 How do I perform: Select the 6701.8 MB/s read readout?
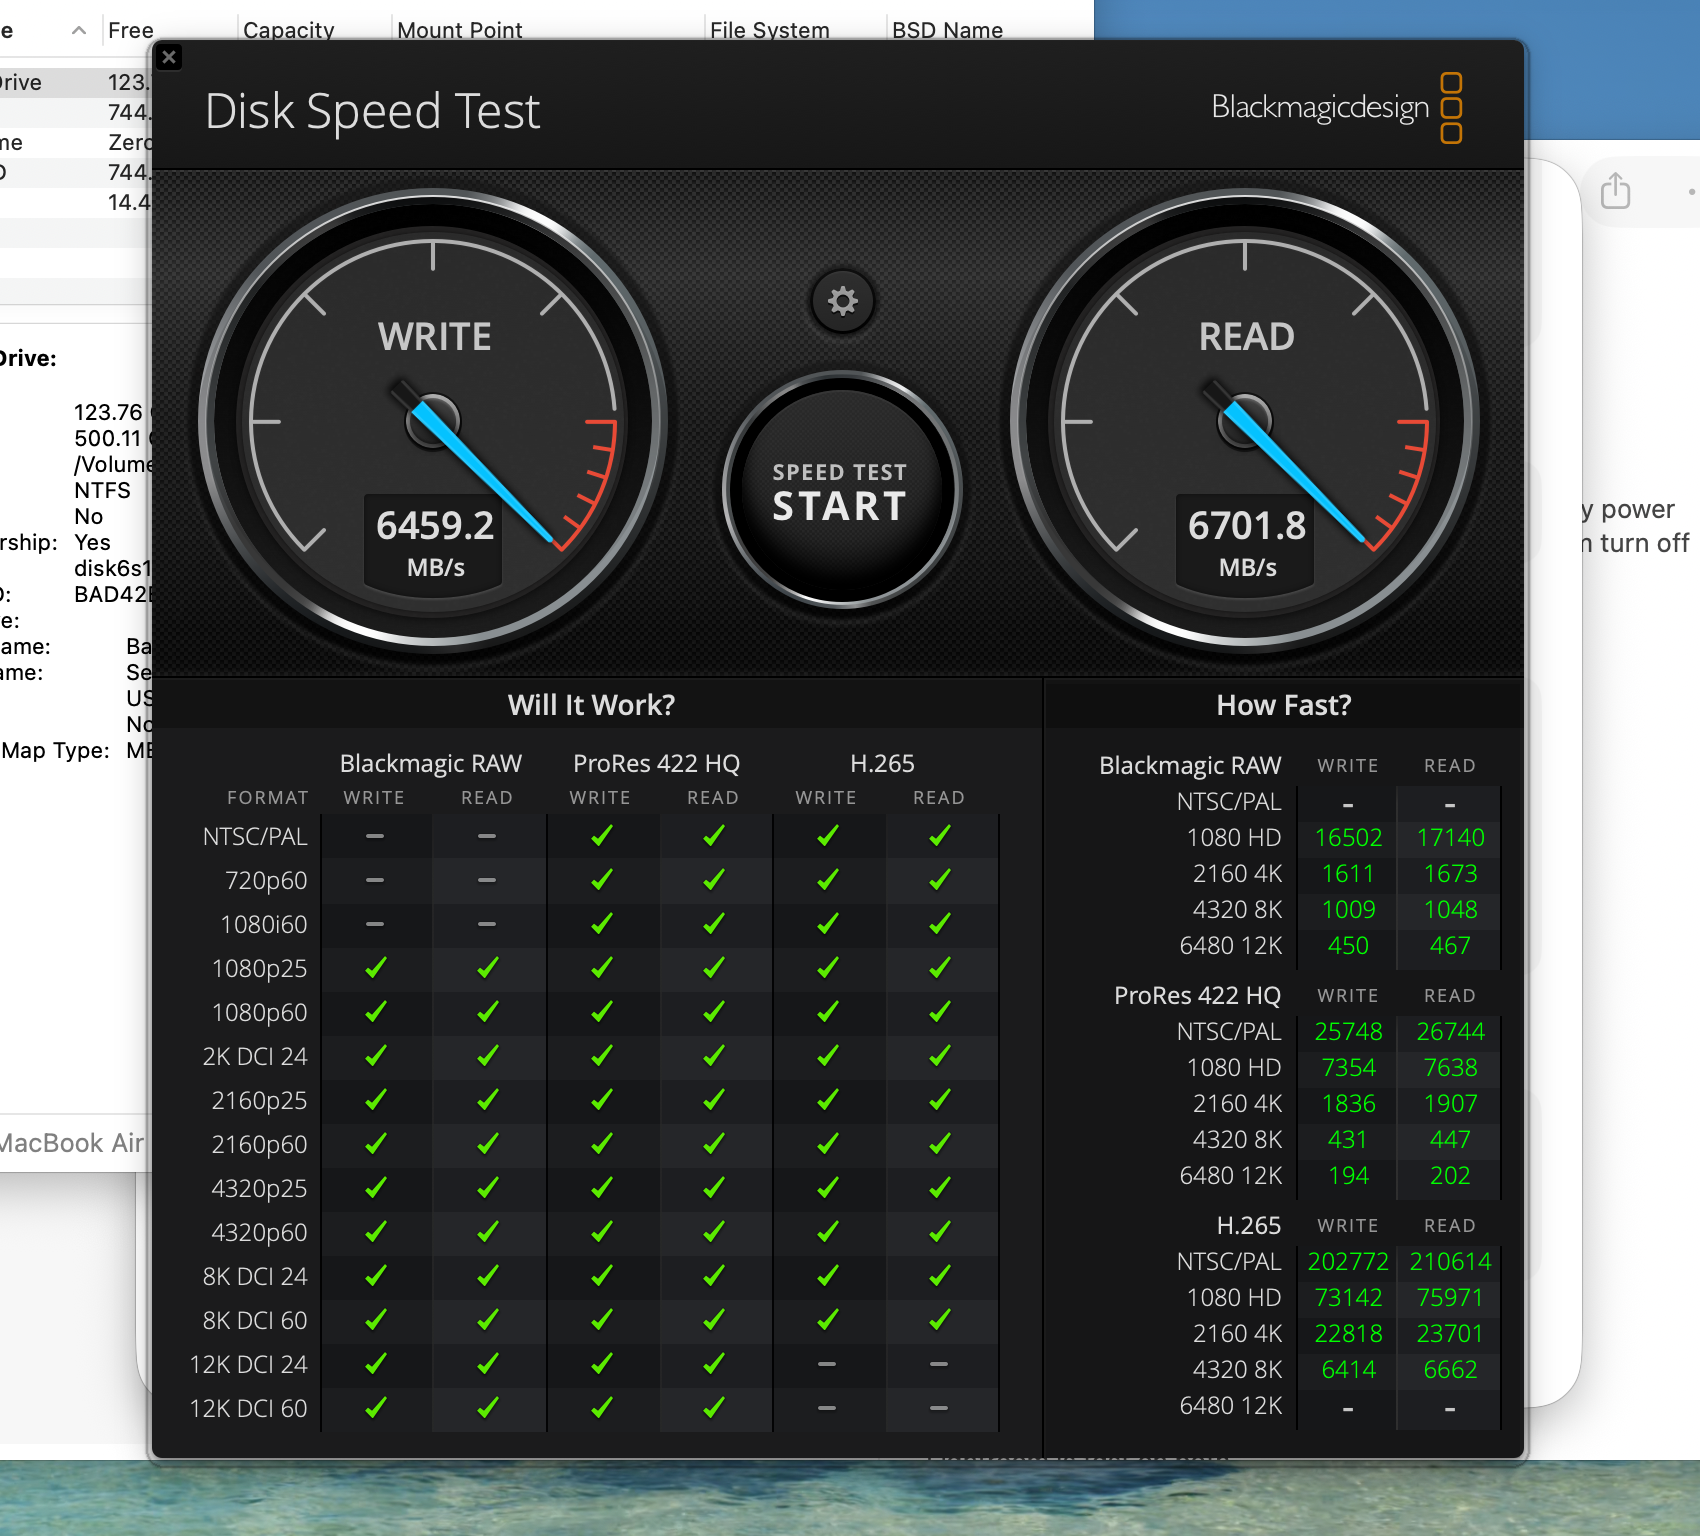(x=1247, y=541)
